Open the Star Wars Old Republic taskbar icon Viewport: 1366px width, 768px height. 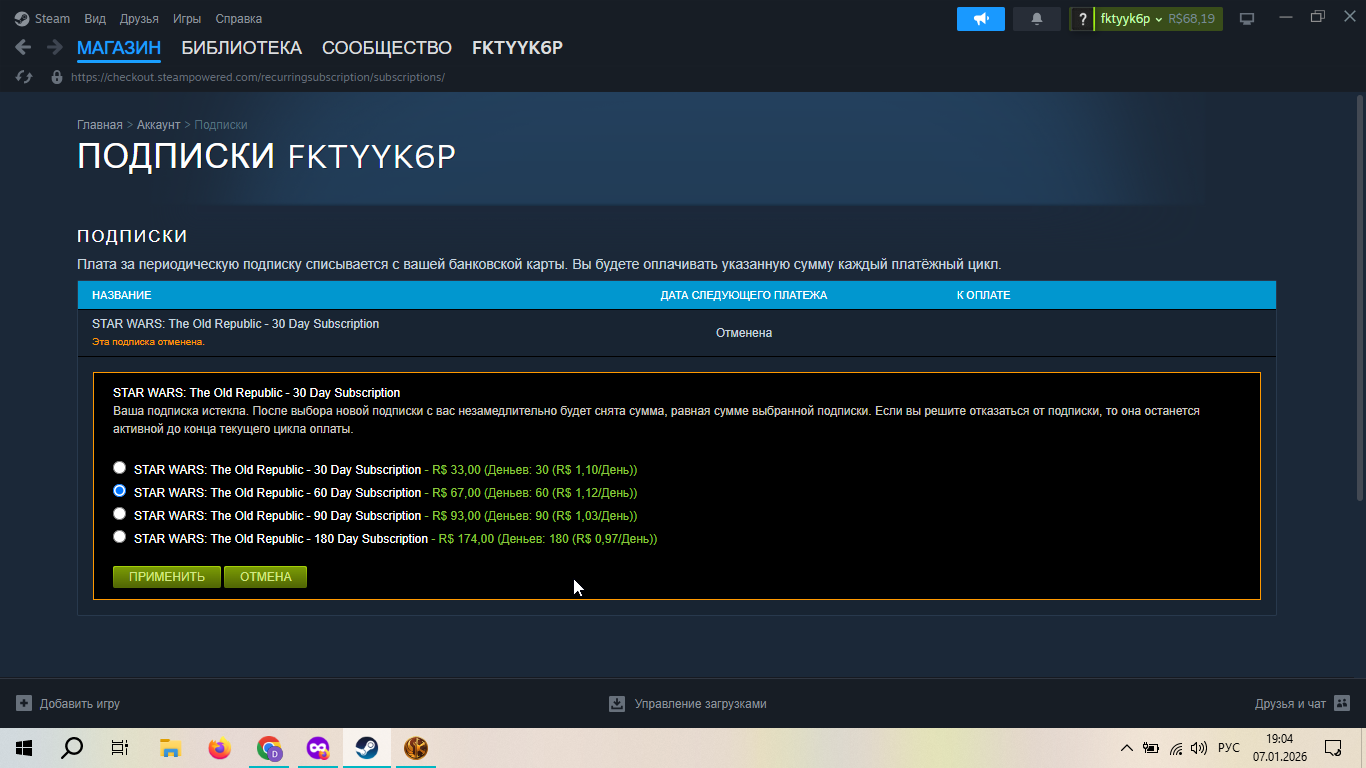[x=415, y=748]
